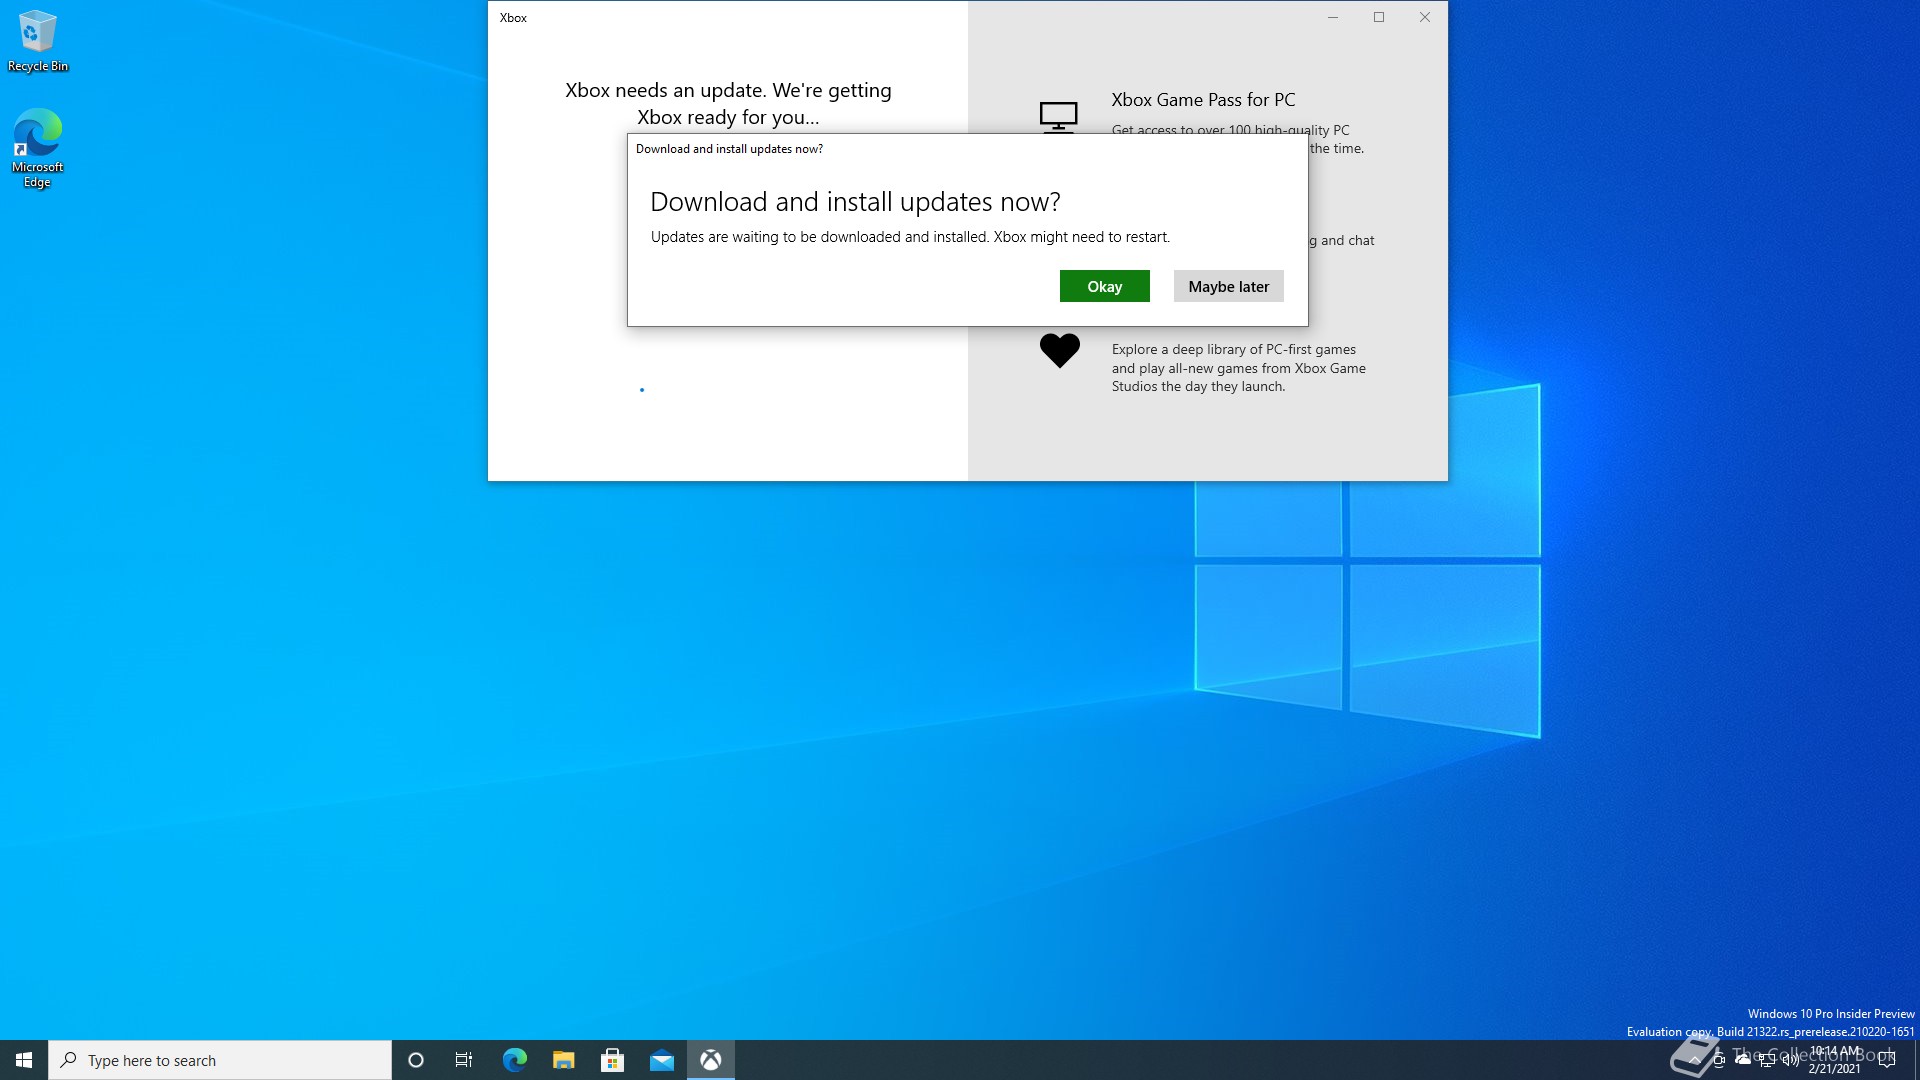The height and width of the screenshot is (1080, 1920).
Task: Click the dialog title bar text
Action: [x=729, y=149]
